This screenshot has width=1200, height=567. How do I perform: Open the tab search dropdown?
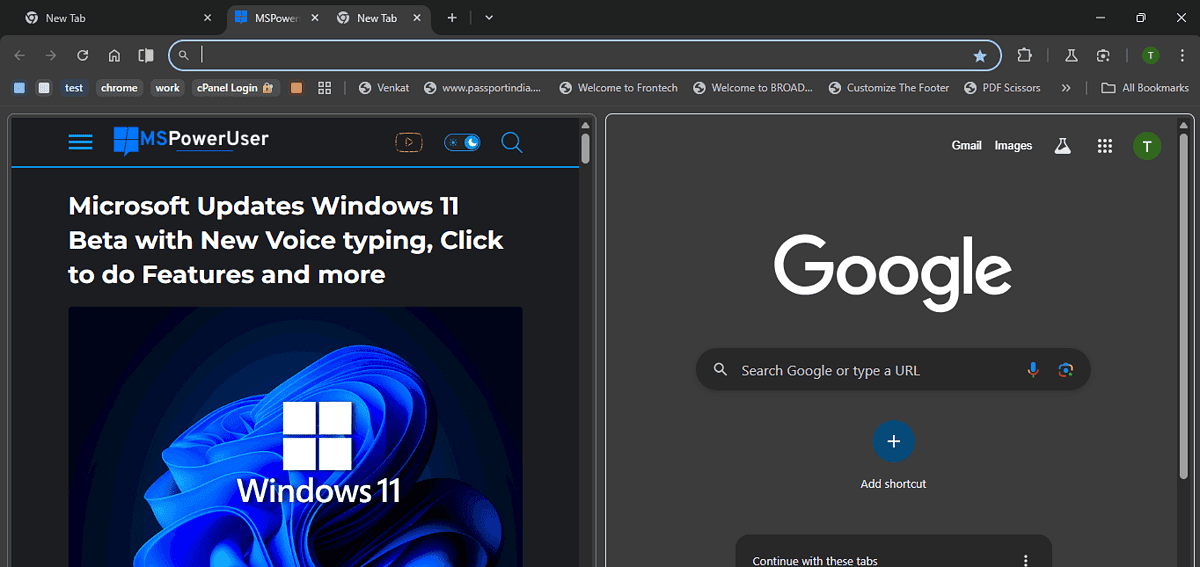click(489, 18)
